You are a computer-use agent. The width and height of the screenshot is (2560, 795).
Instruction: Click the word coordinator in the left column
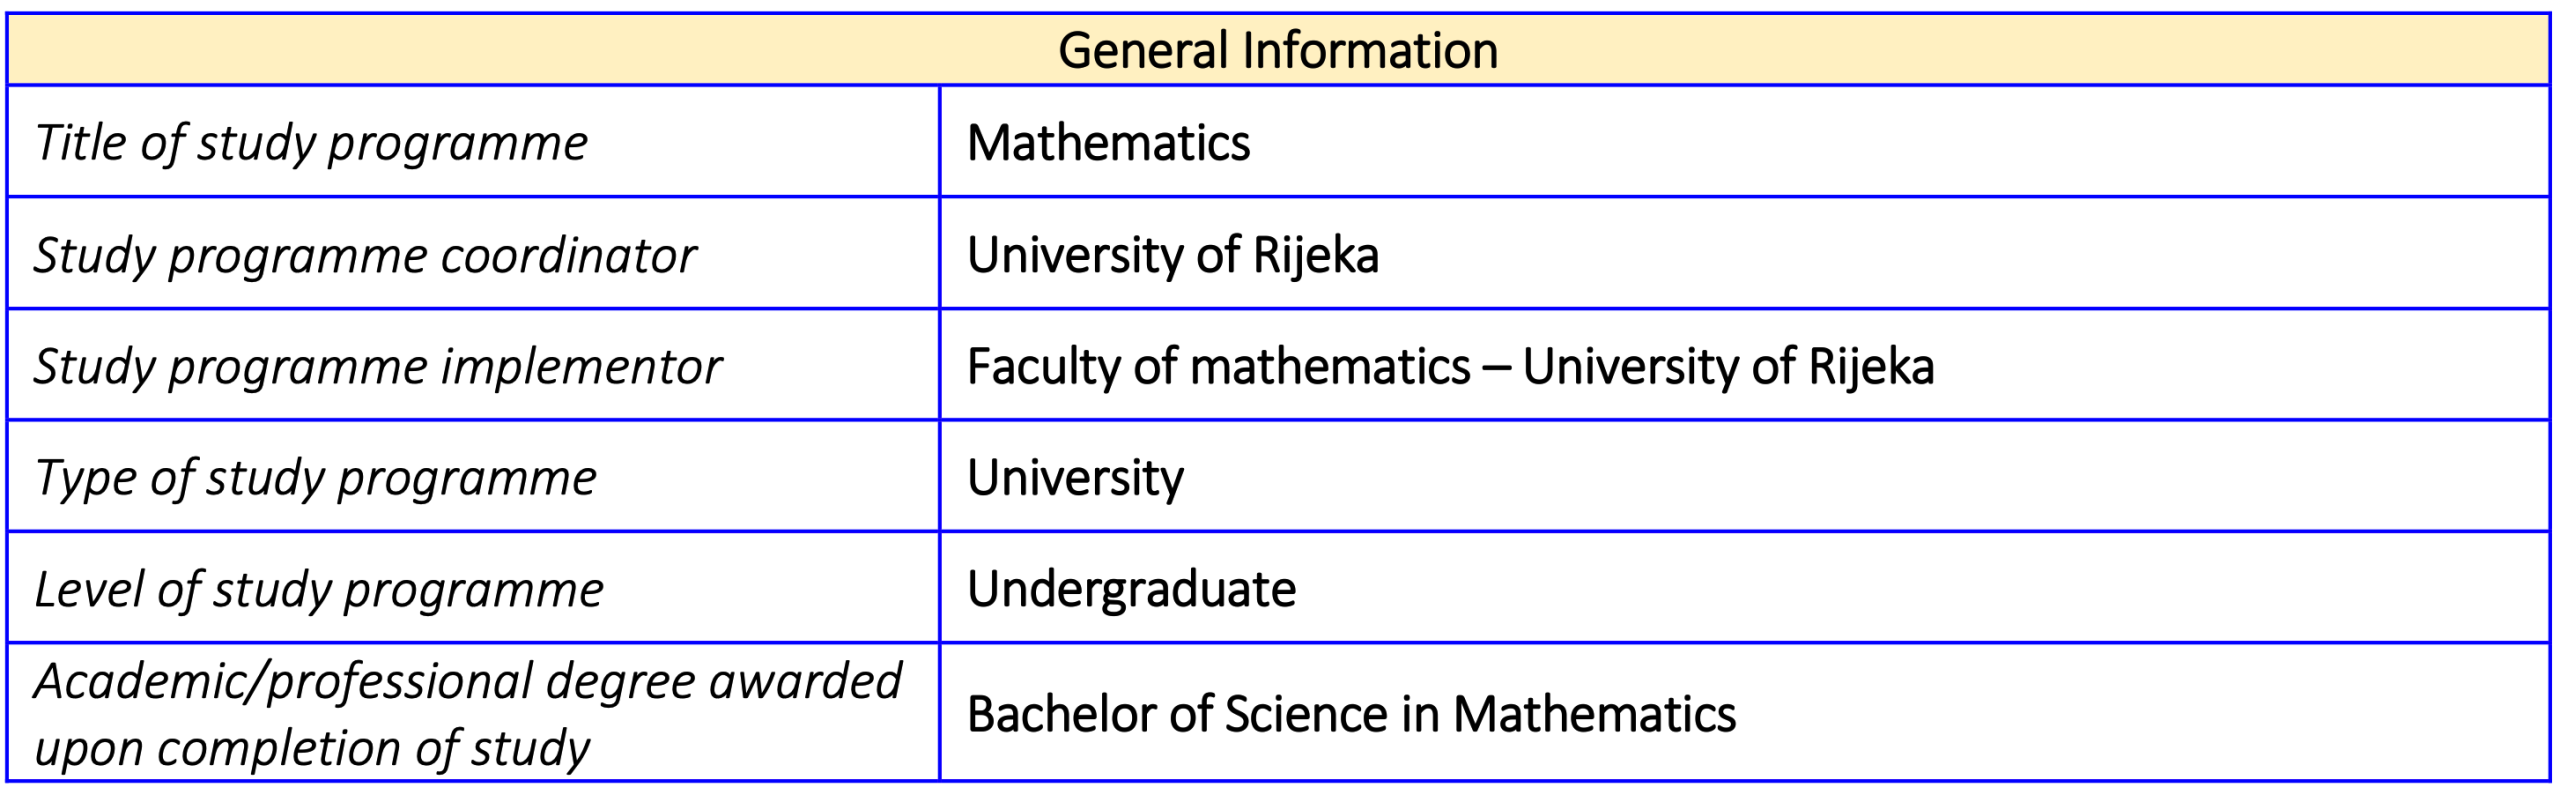tap(568, 256)
